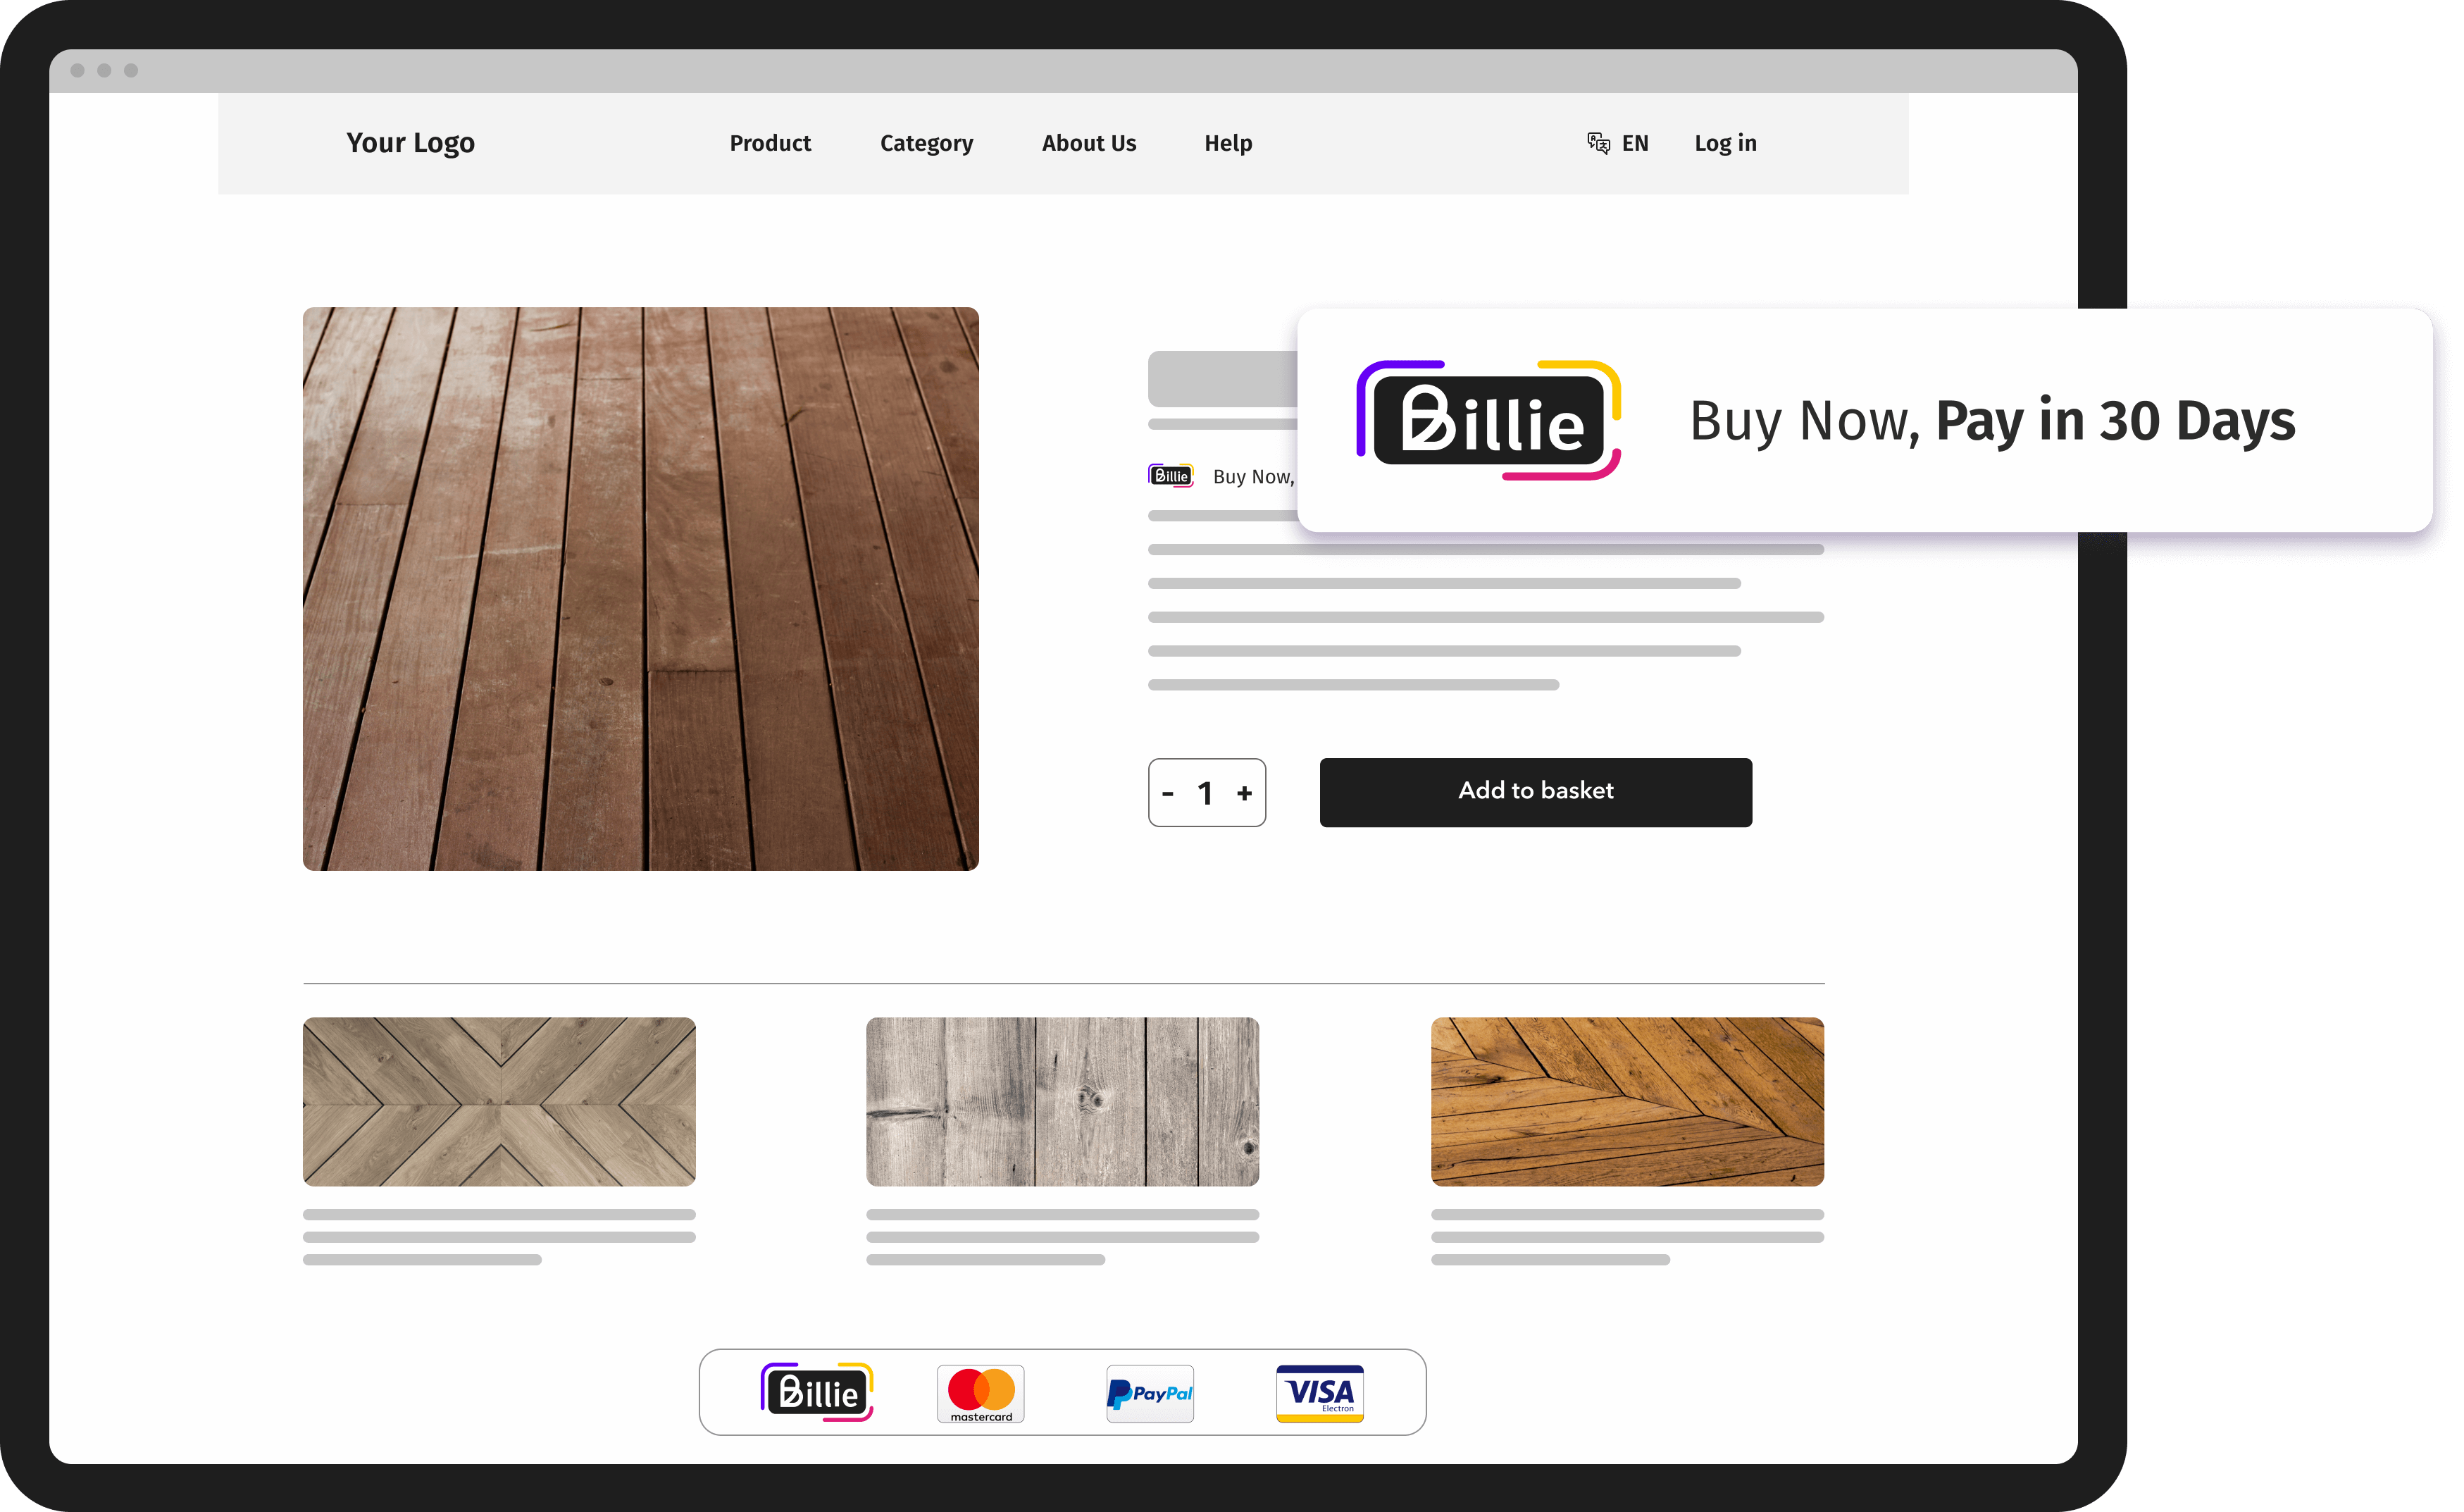Open the Product menu
Screen dimensions: 2464x1512
770,143
